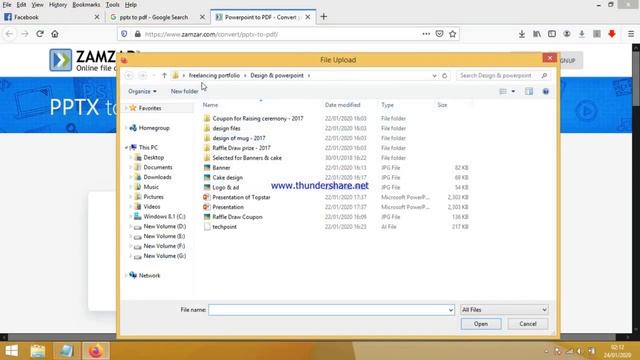The height and width of the screenshot is (360, 640).
Task: Toggle Firefox sidebar view icon
Action: click(x=552, y=34)
